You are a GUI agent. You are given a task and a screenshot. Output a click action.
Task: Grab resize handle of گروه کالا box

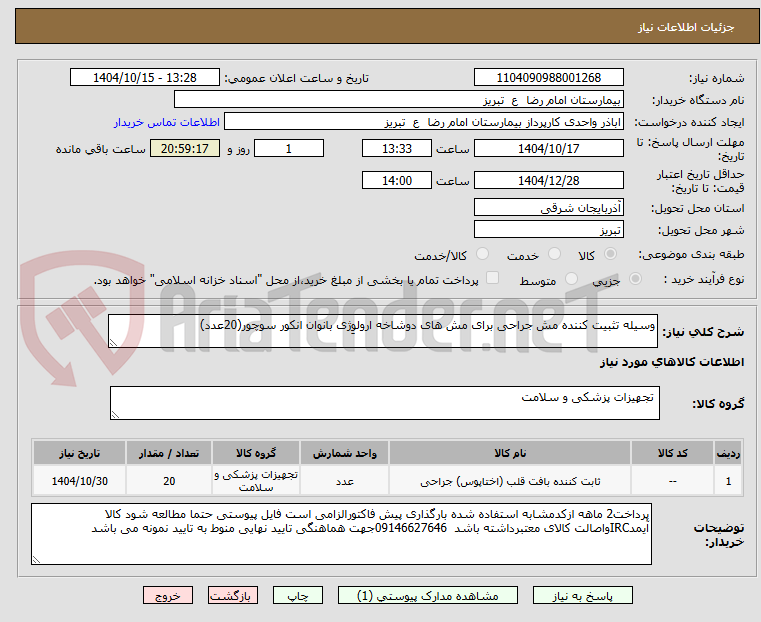pos(116,414)
